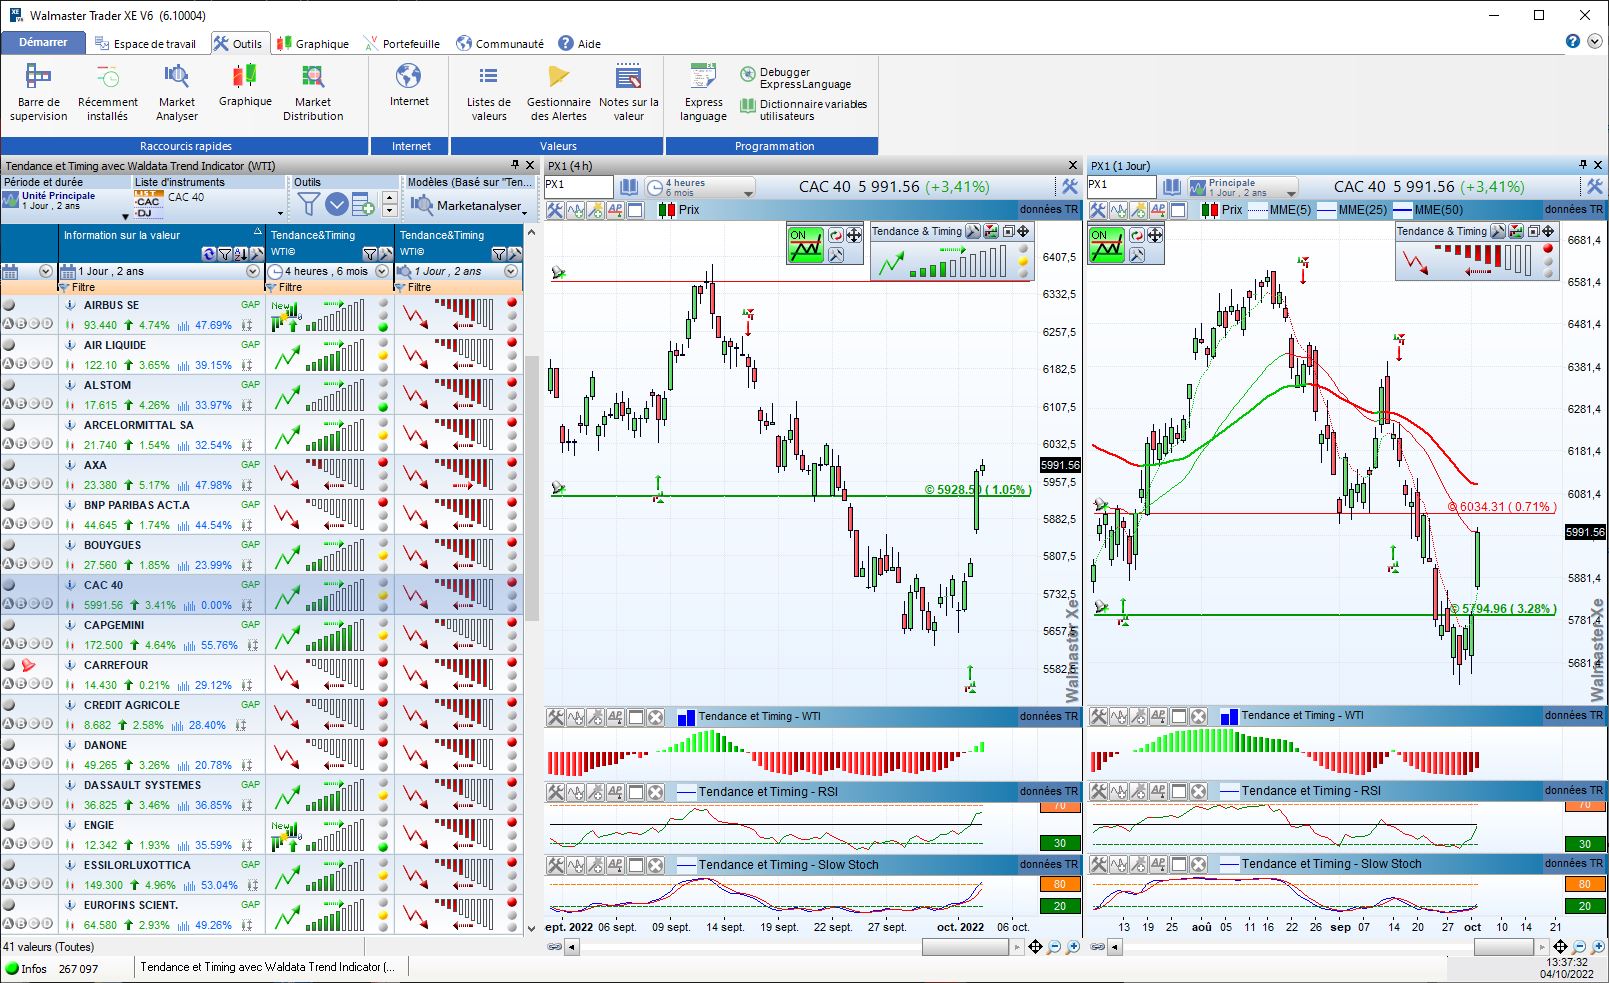Open help question mark icon at top right
This screenshot has width=1609, height=983.
(x=1572, y=41)
